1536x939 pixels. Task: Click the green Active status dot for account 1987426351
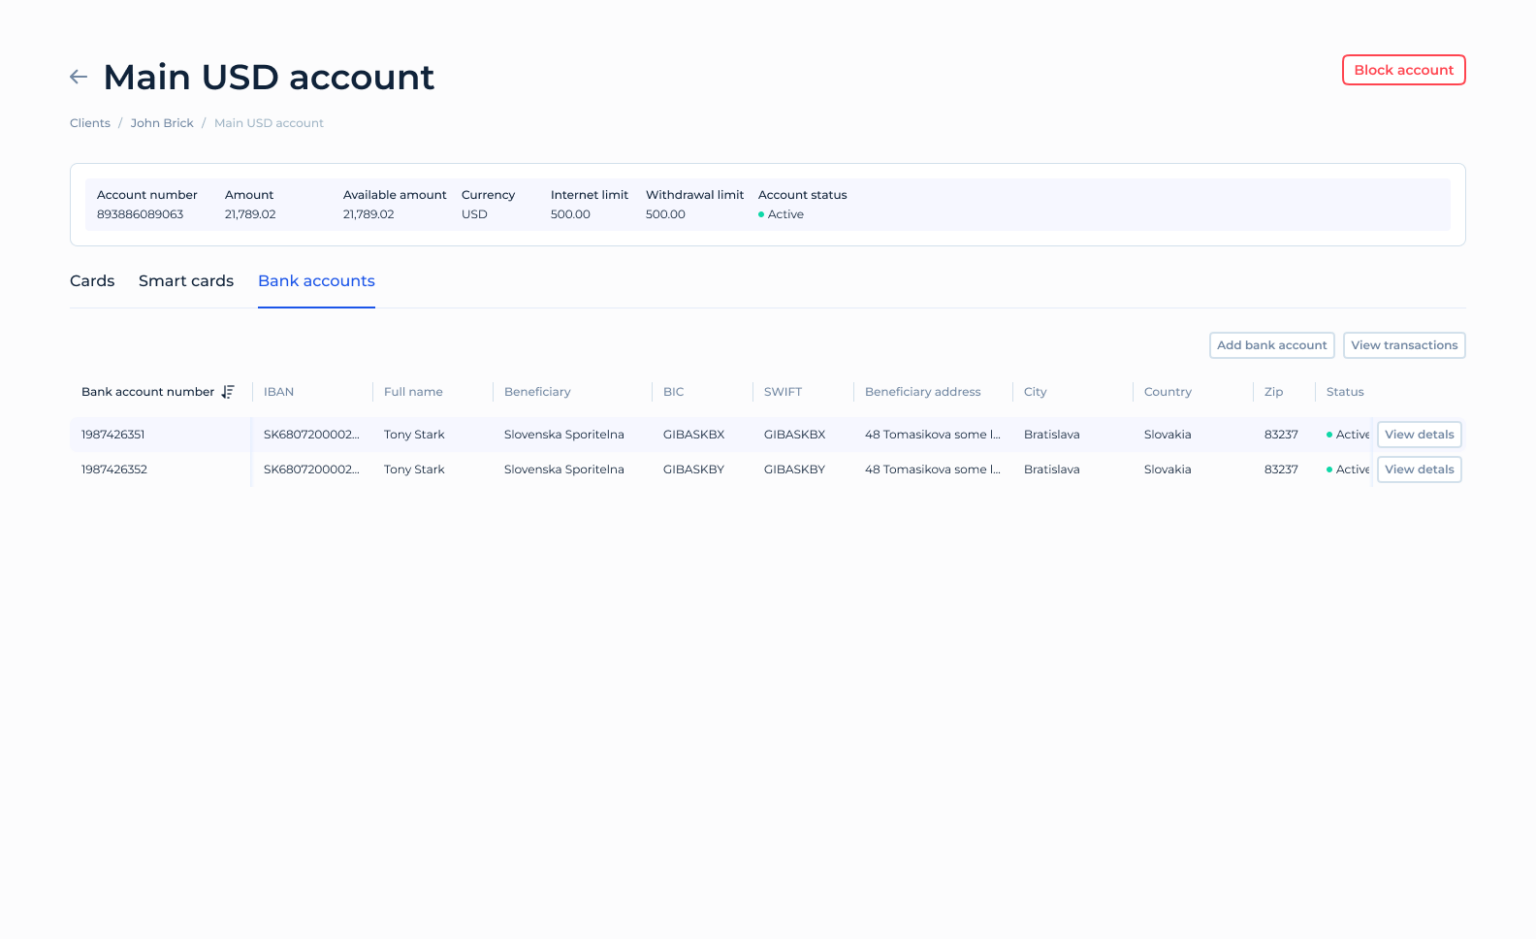pyautogui.click(x=1328, y=434)
